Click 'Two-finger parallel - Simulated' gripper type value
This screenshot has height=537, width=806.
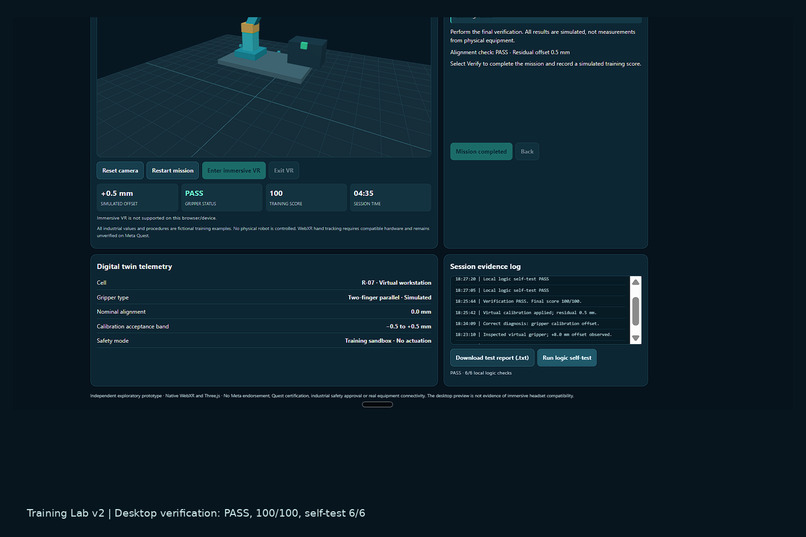tap(390, 297)
